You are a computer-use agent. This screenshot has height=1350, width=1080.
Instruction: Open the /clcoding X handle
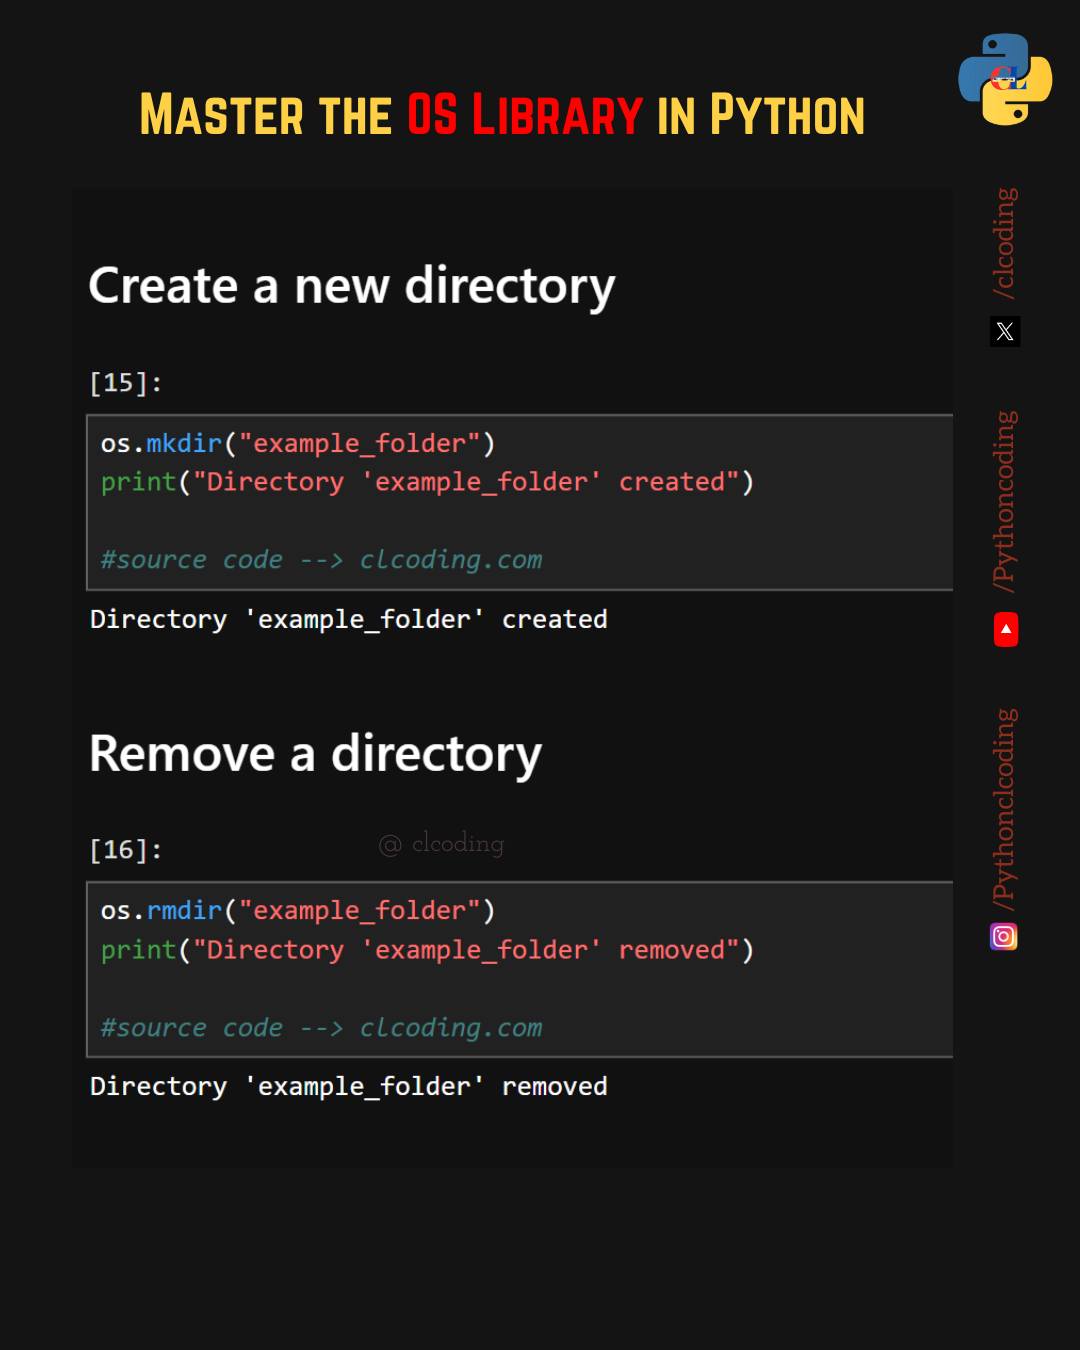pyautogui.click(x=1004, y=243)
